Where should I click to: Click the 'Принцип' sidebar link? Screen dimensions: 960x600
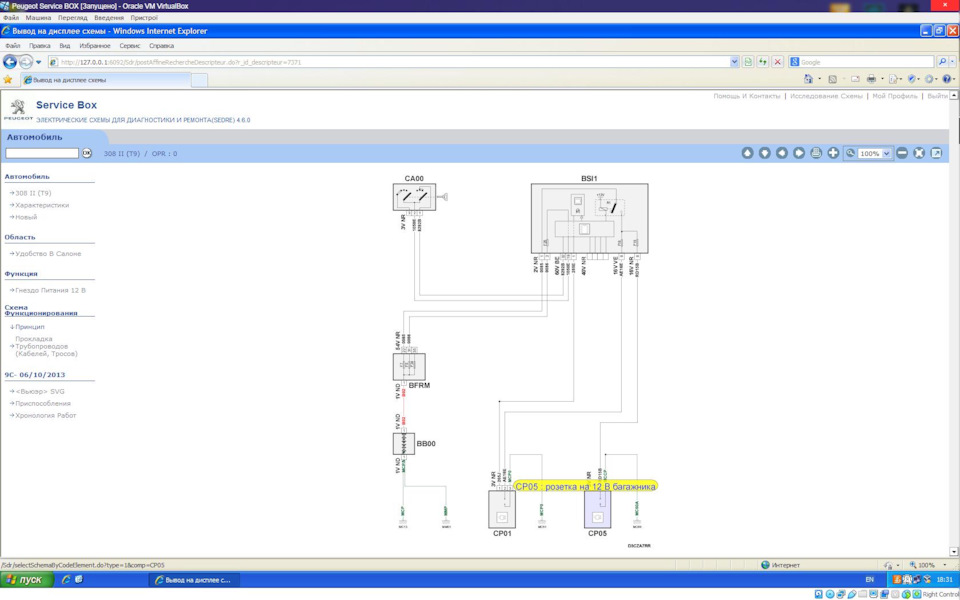tap(30, 327)
